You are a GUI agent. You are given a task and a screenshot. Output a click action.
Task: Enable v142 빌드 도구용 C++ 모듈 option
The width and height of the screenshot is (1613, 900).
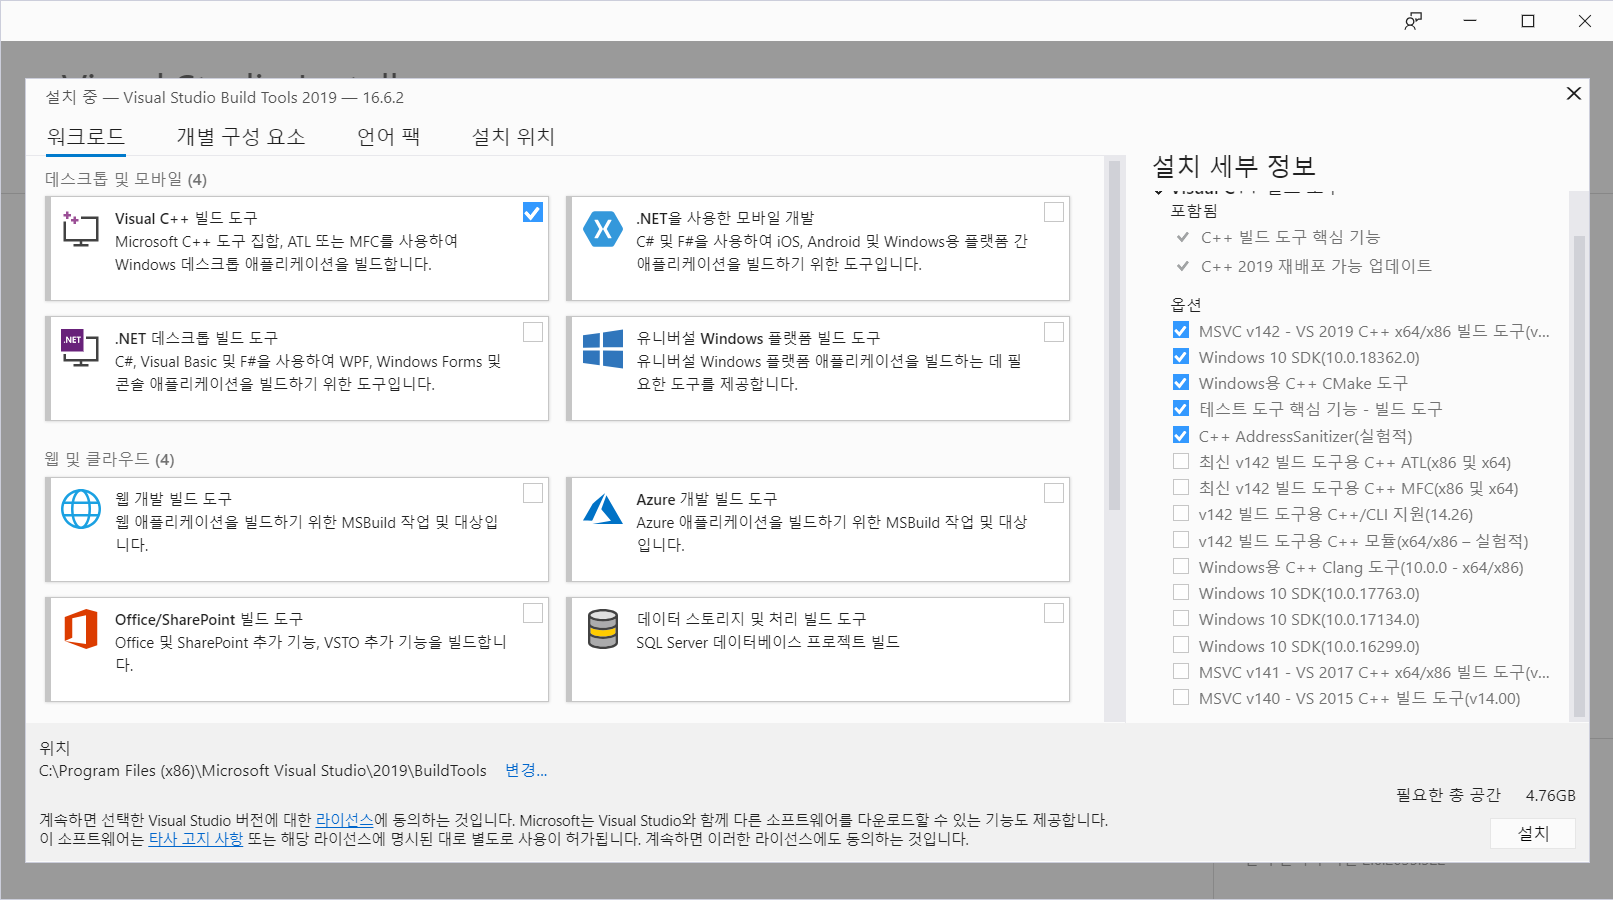[1181, 541]
